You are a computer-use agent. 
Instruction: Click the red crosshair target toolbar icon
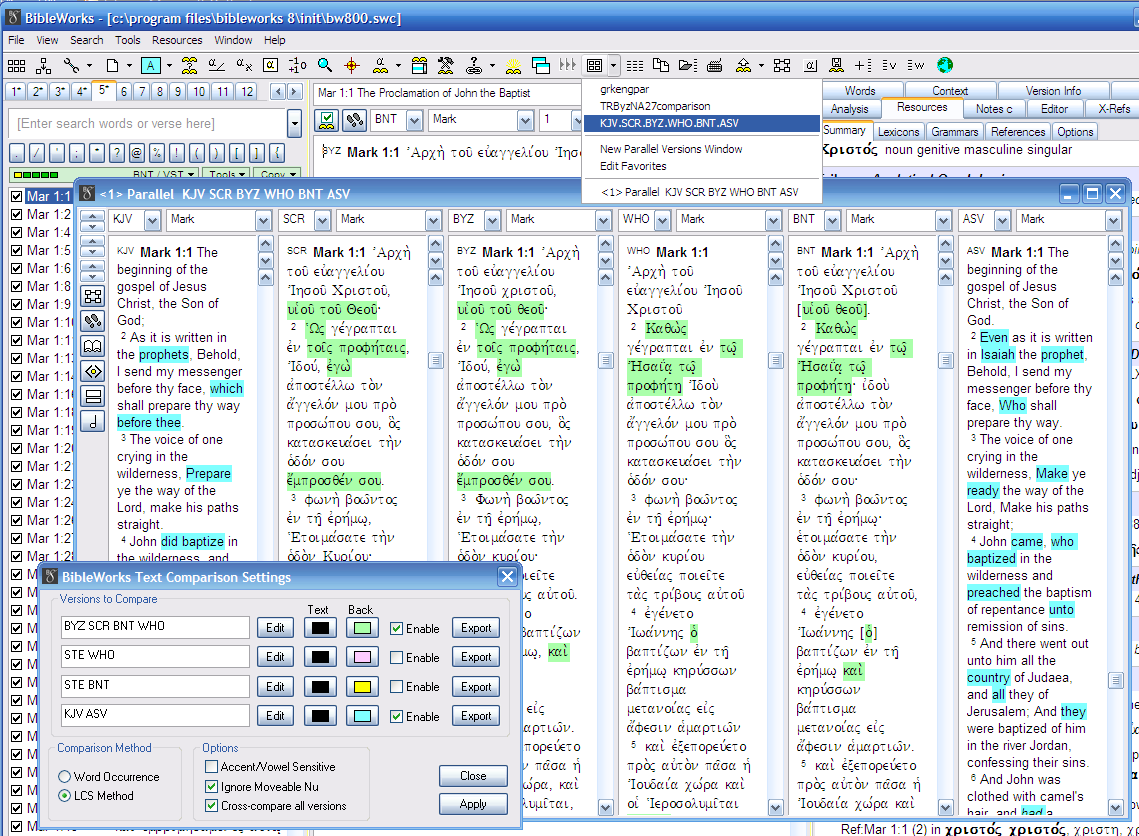351,66
